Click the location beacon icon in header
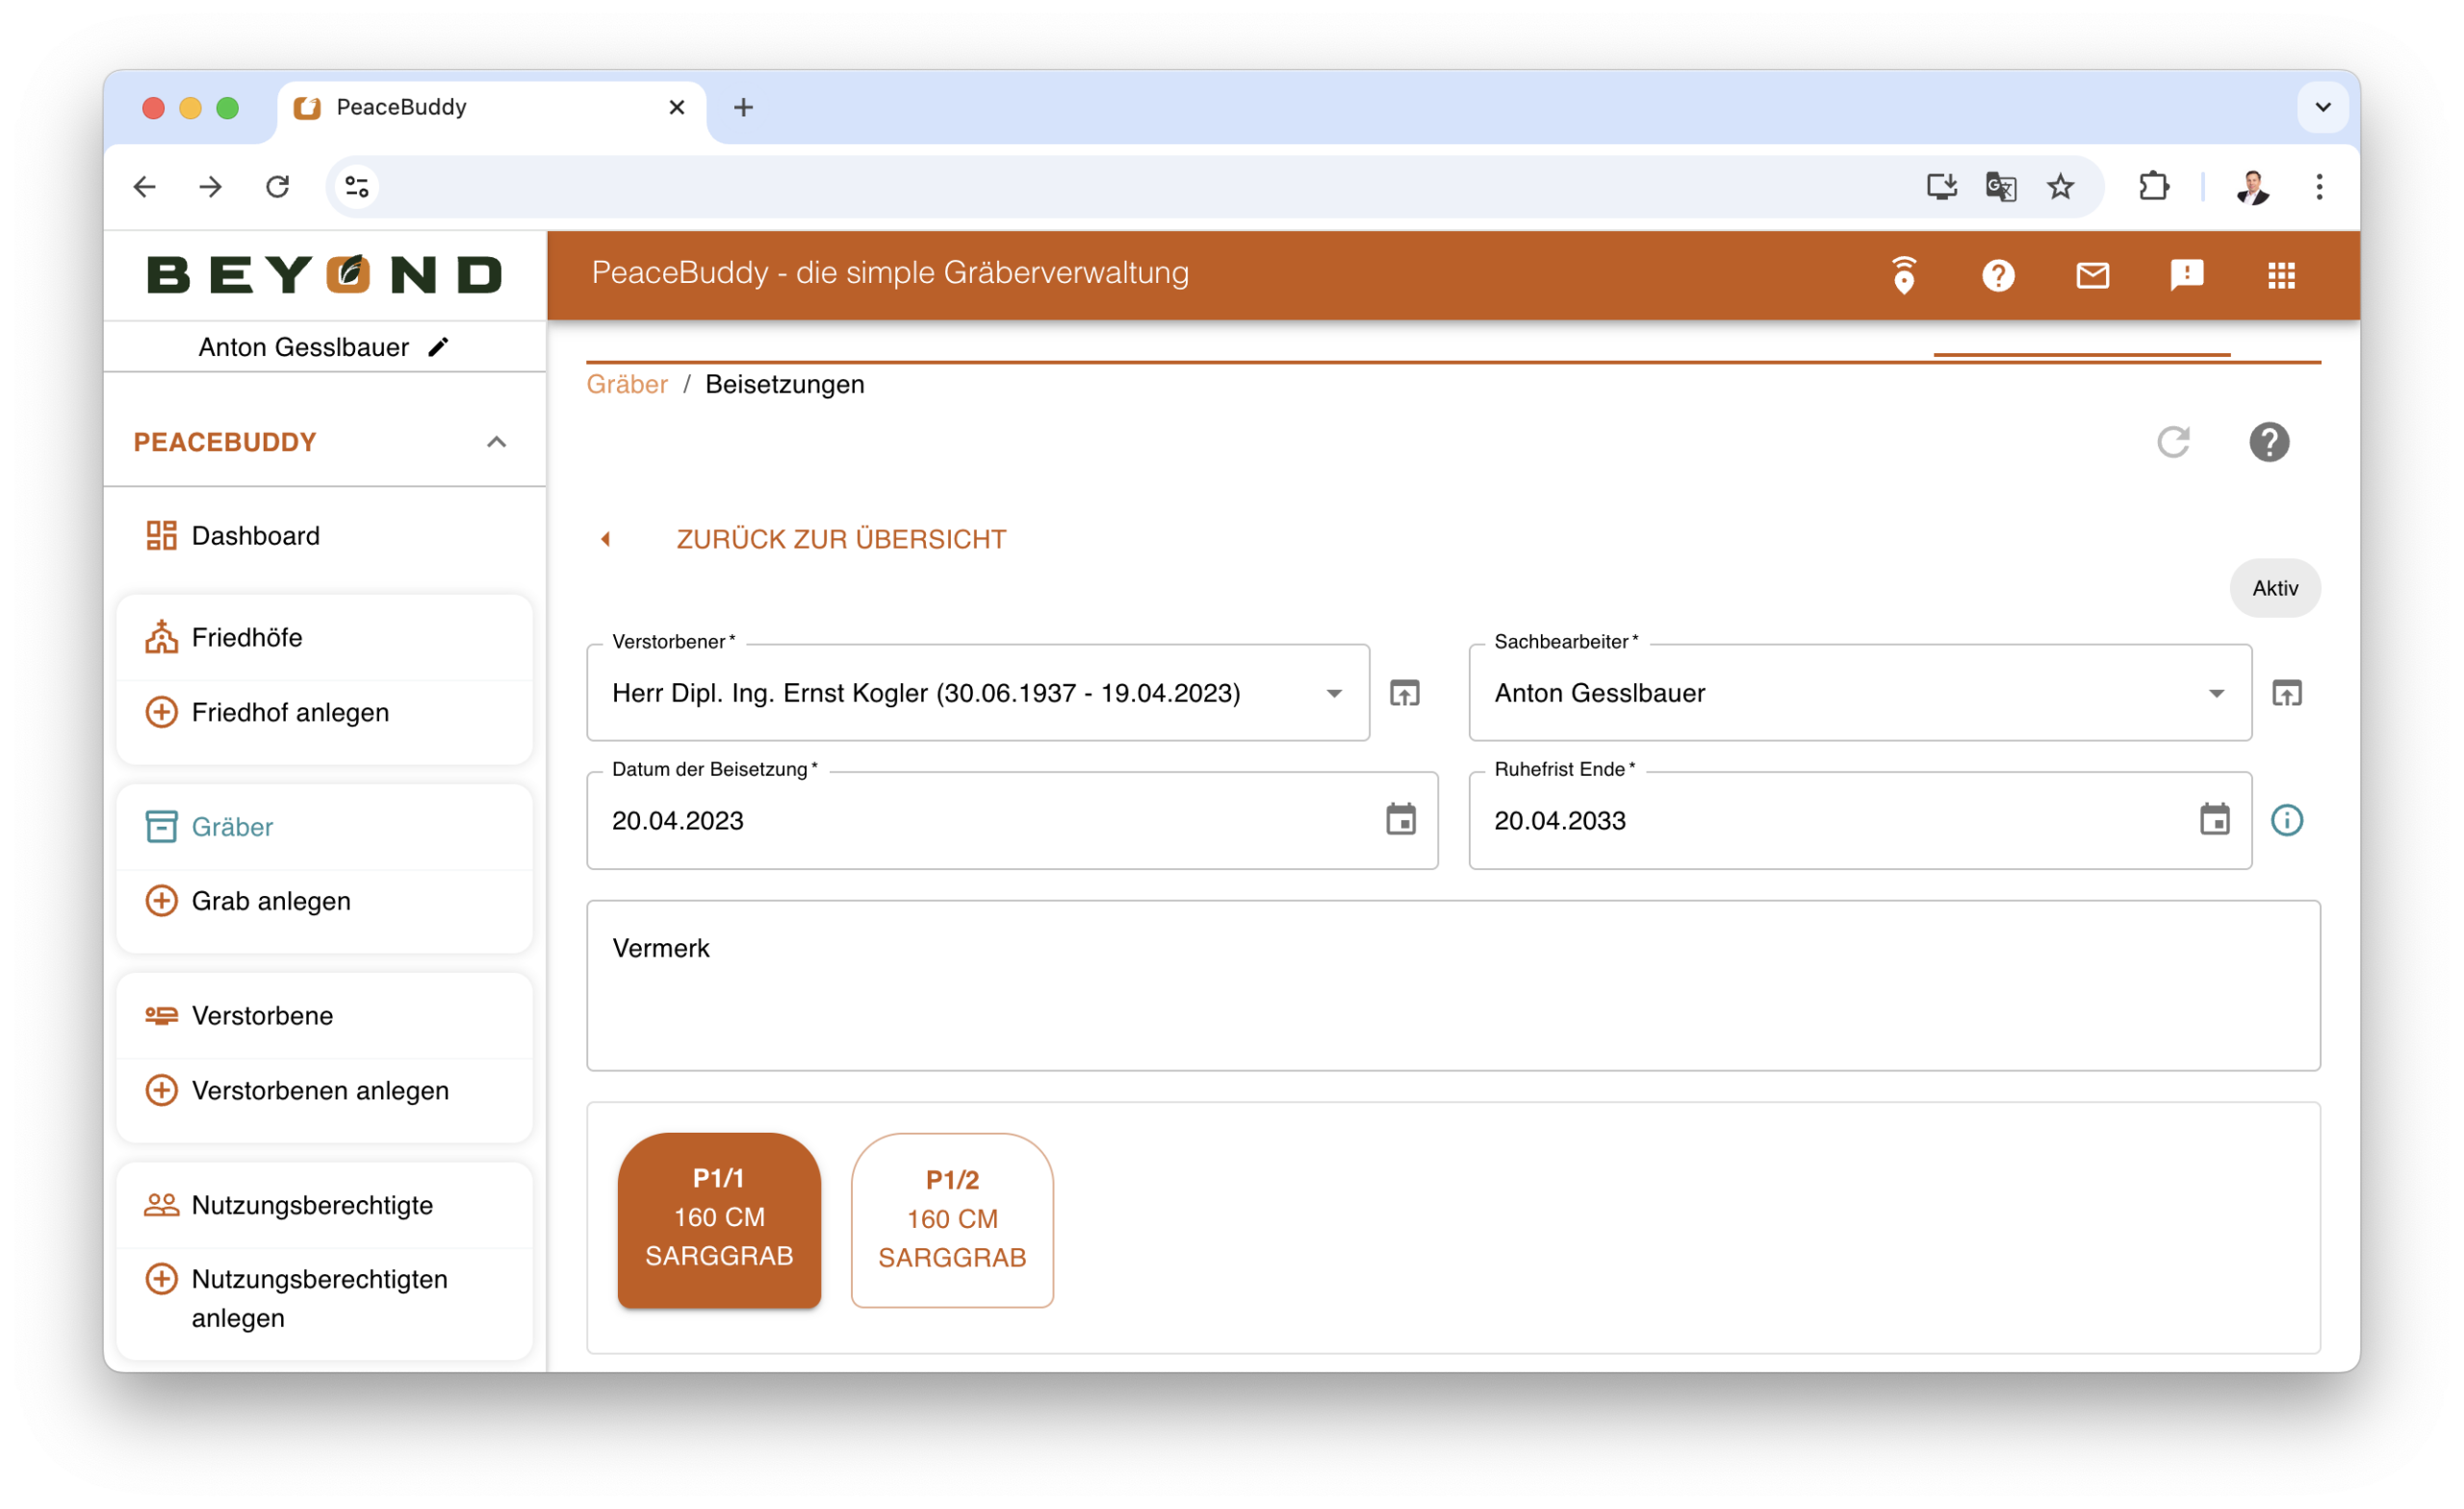The image size is (2464, 1509). [x=1903, y=275]
